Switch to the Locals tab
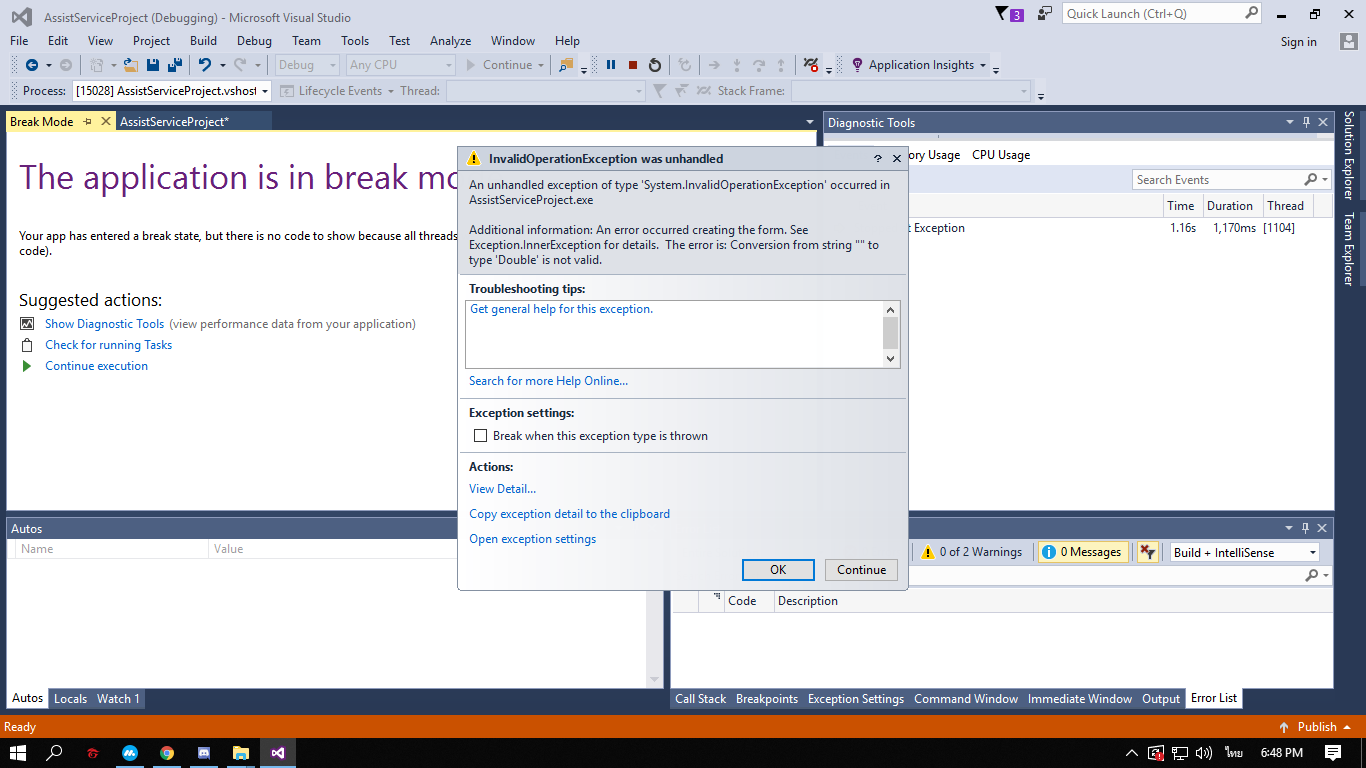This screenshot has width=1366, height=768. [x=70, y=699]
